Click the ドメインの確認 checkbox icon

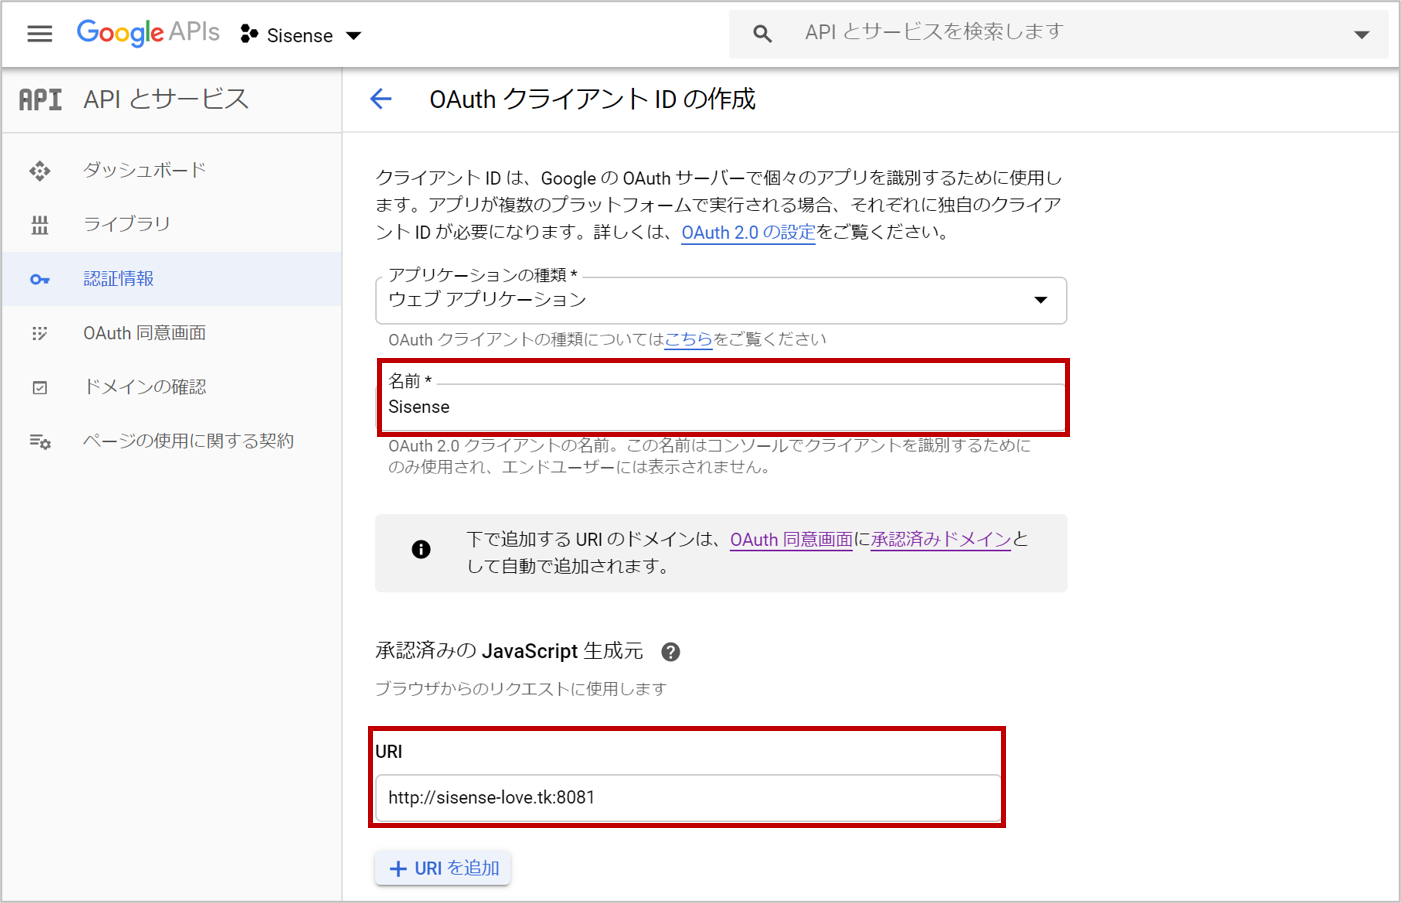[40, 387]
